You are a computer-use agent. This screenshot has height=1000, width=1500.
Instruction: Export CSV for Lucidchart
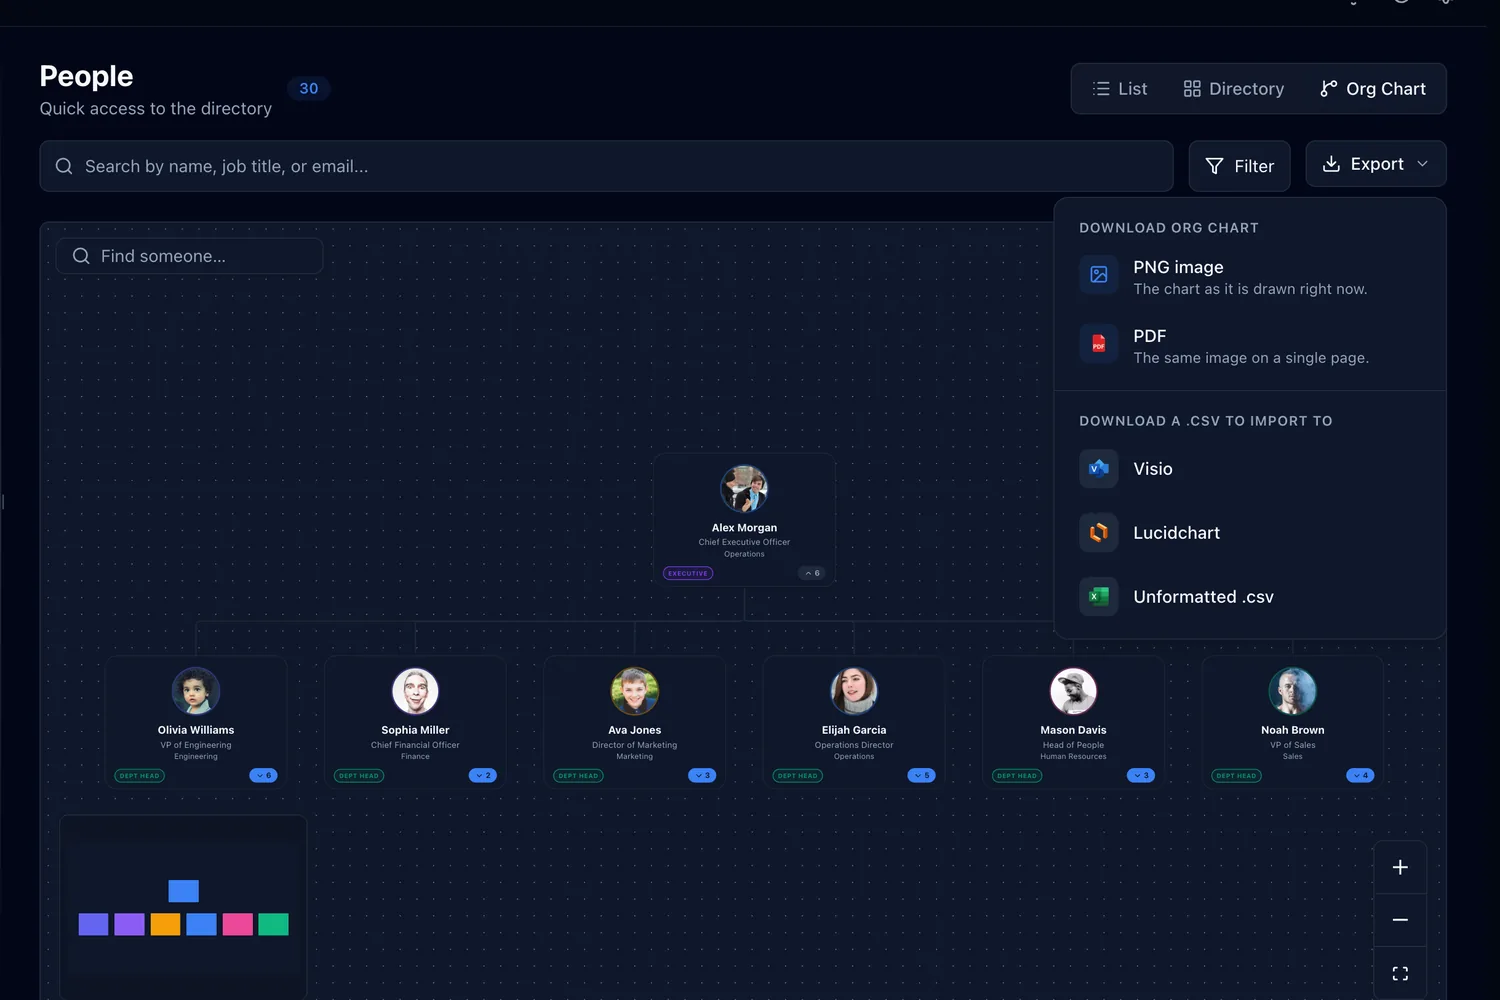1250,533
